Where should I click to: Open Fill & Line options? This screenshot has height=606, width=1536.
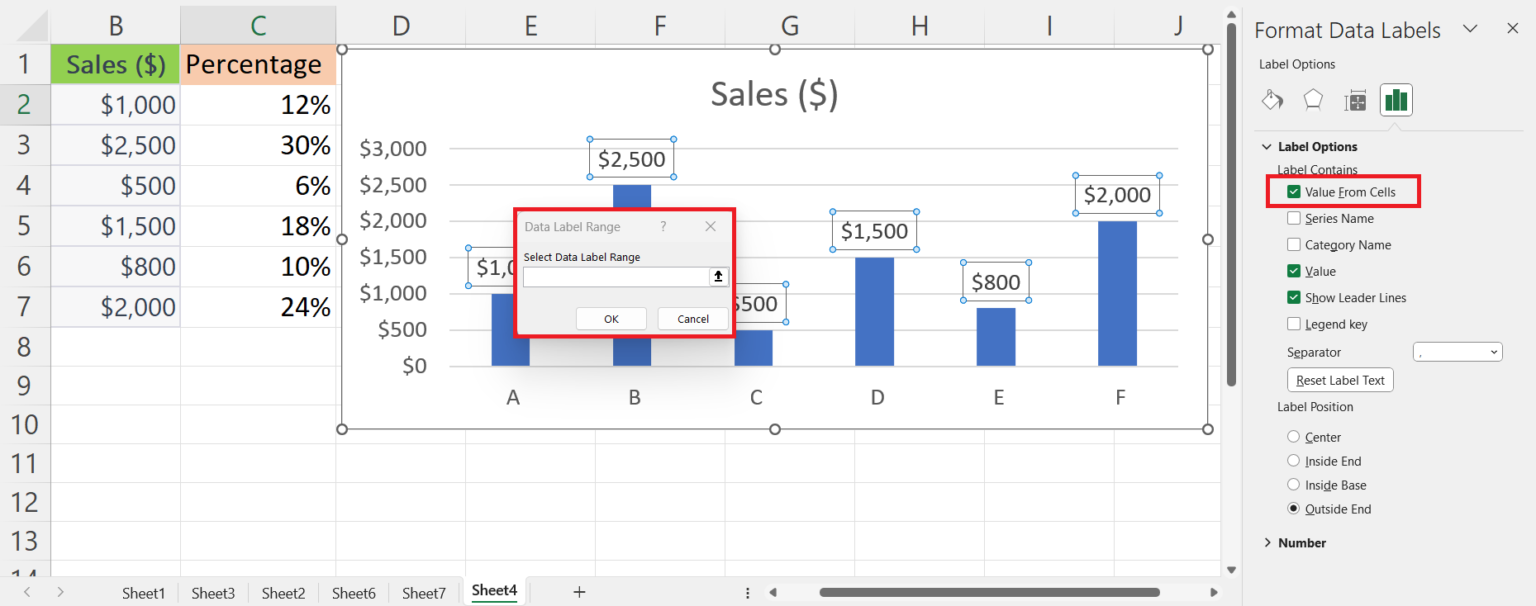(x=1272, y=100)
